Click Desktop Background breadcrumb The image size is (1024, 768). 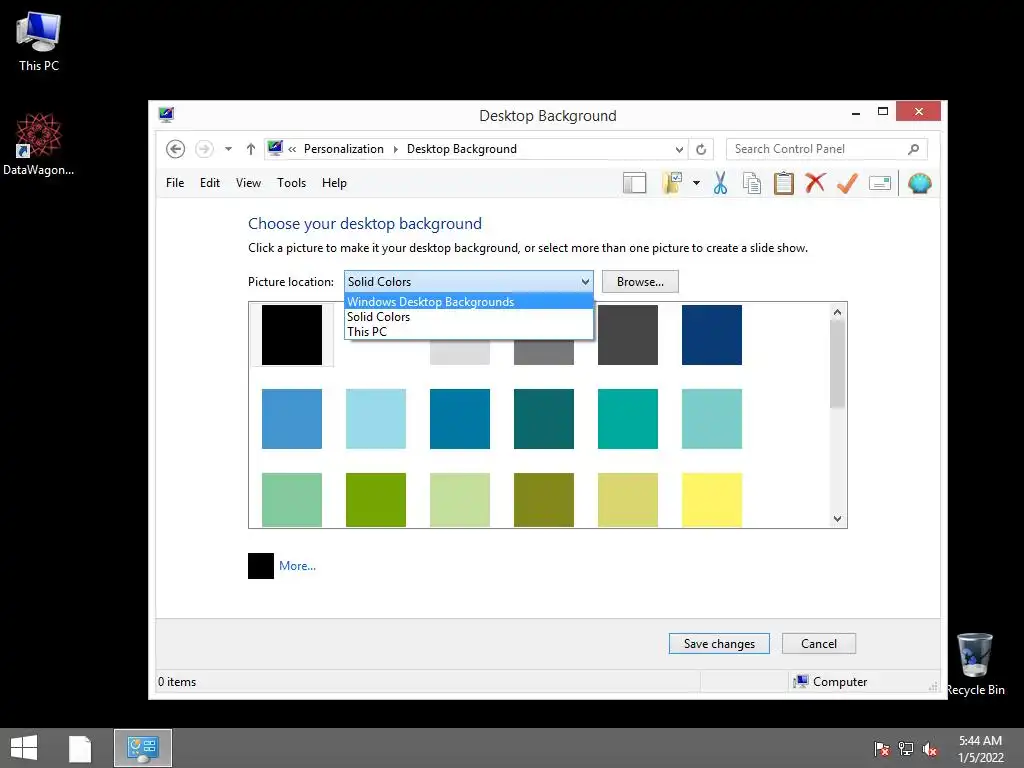(461, 149)
